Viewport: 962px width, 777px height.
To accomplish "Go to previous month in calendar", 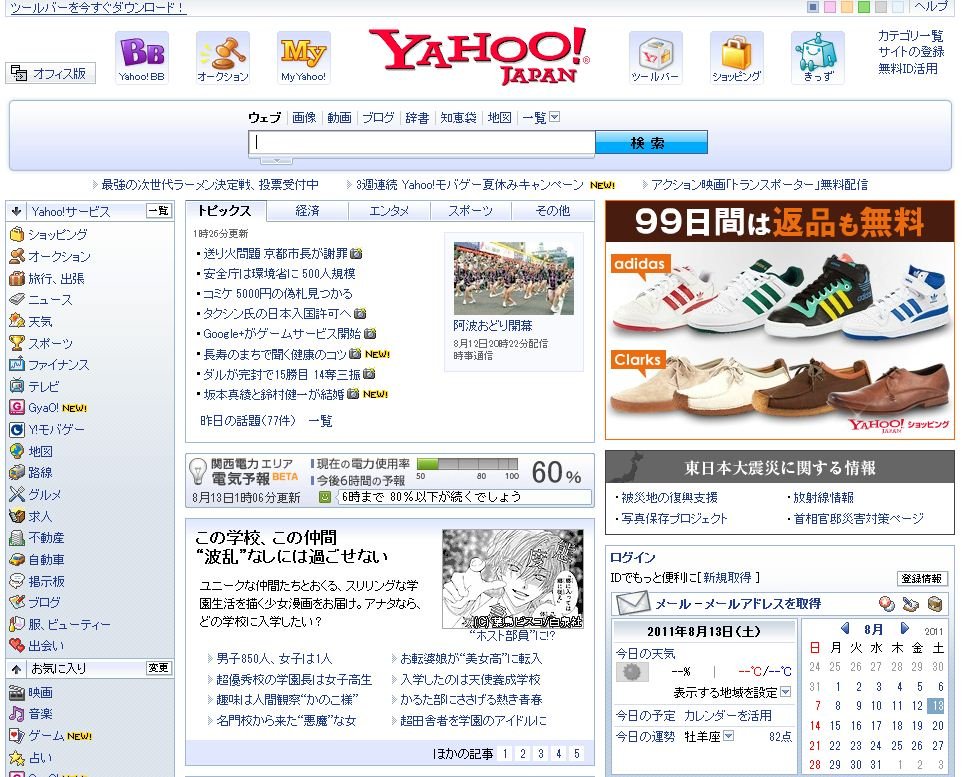I will point(845,628).
